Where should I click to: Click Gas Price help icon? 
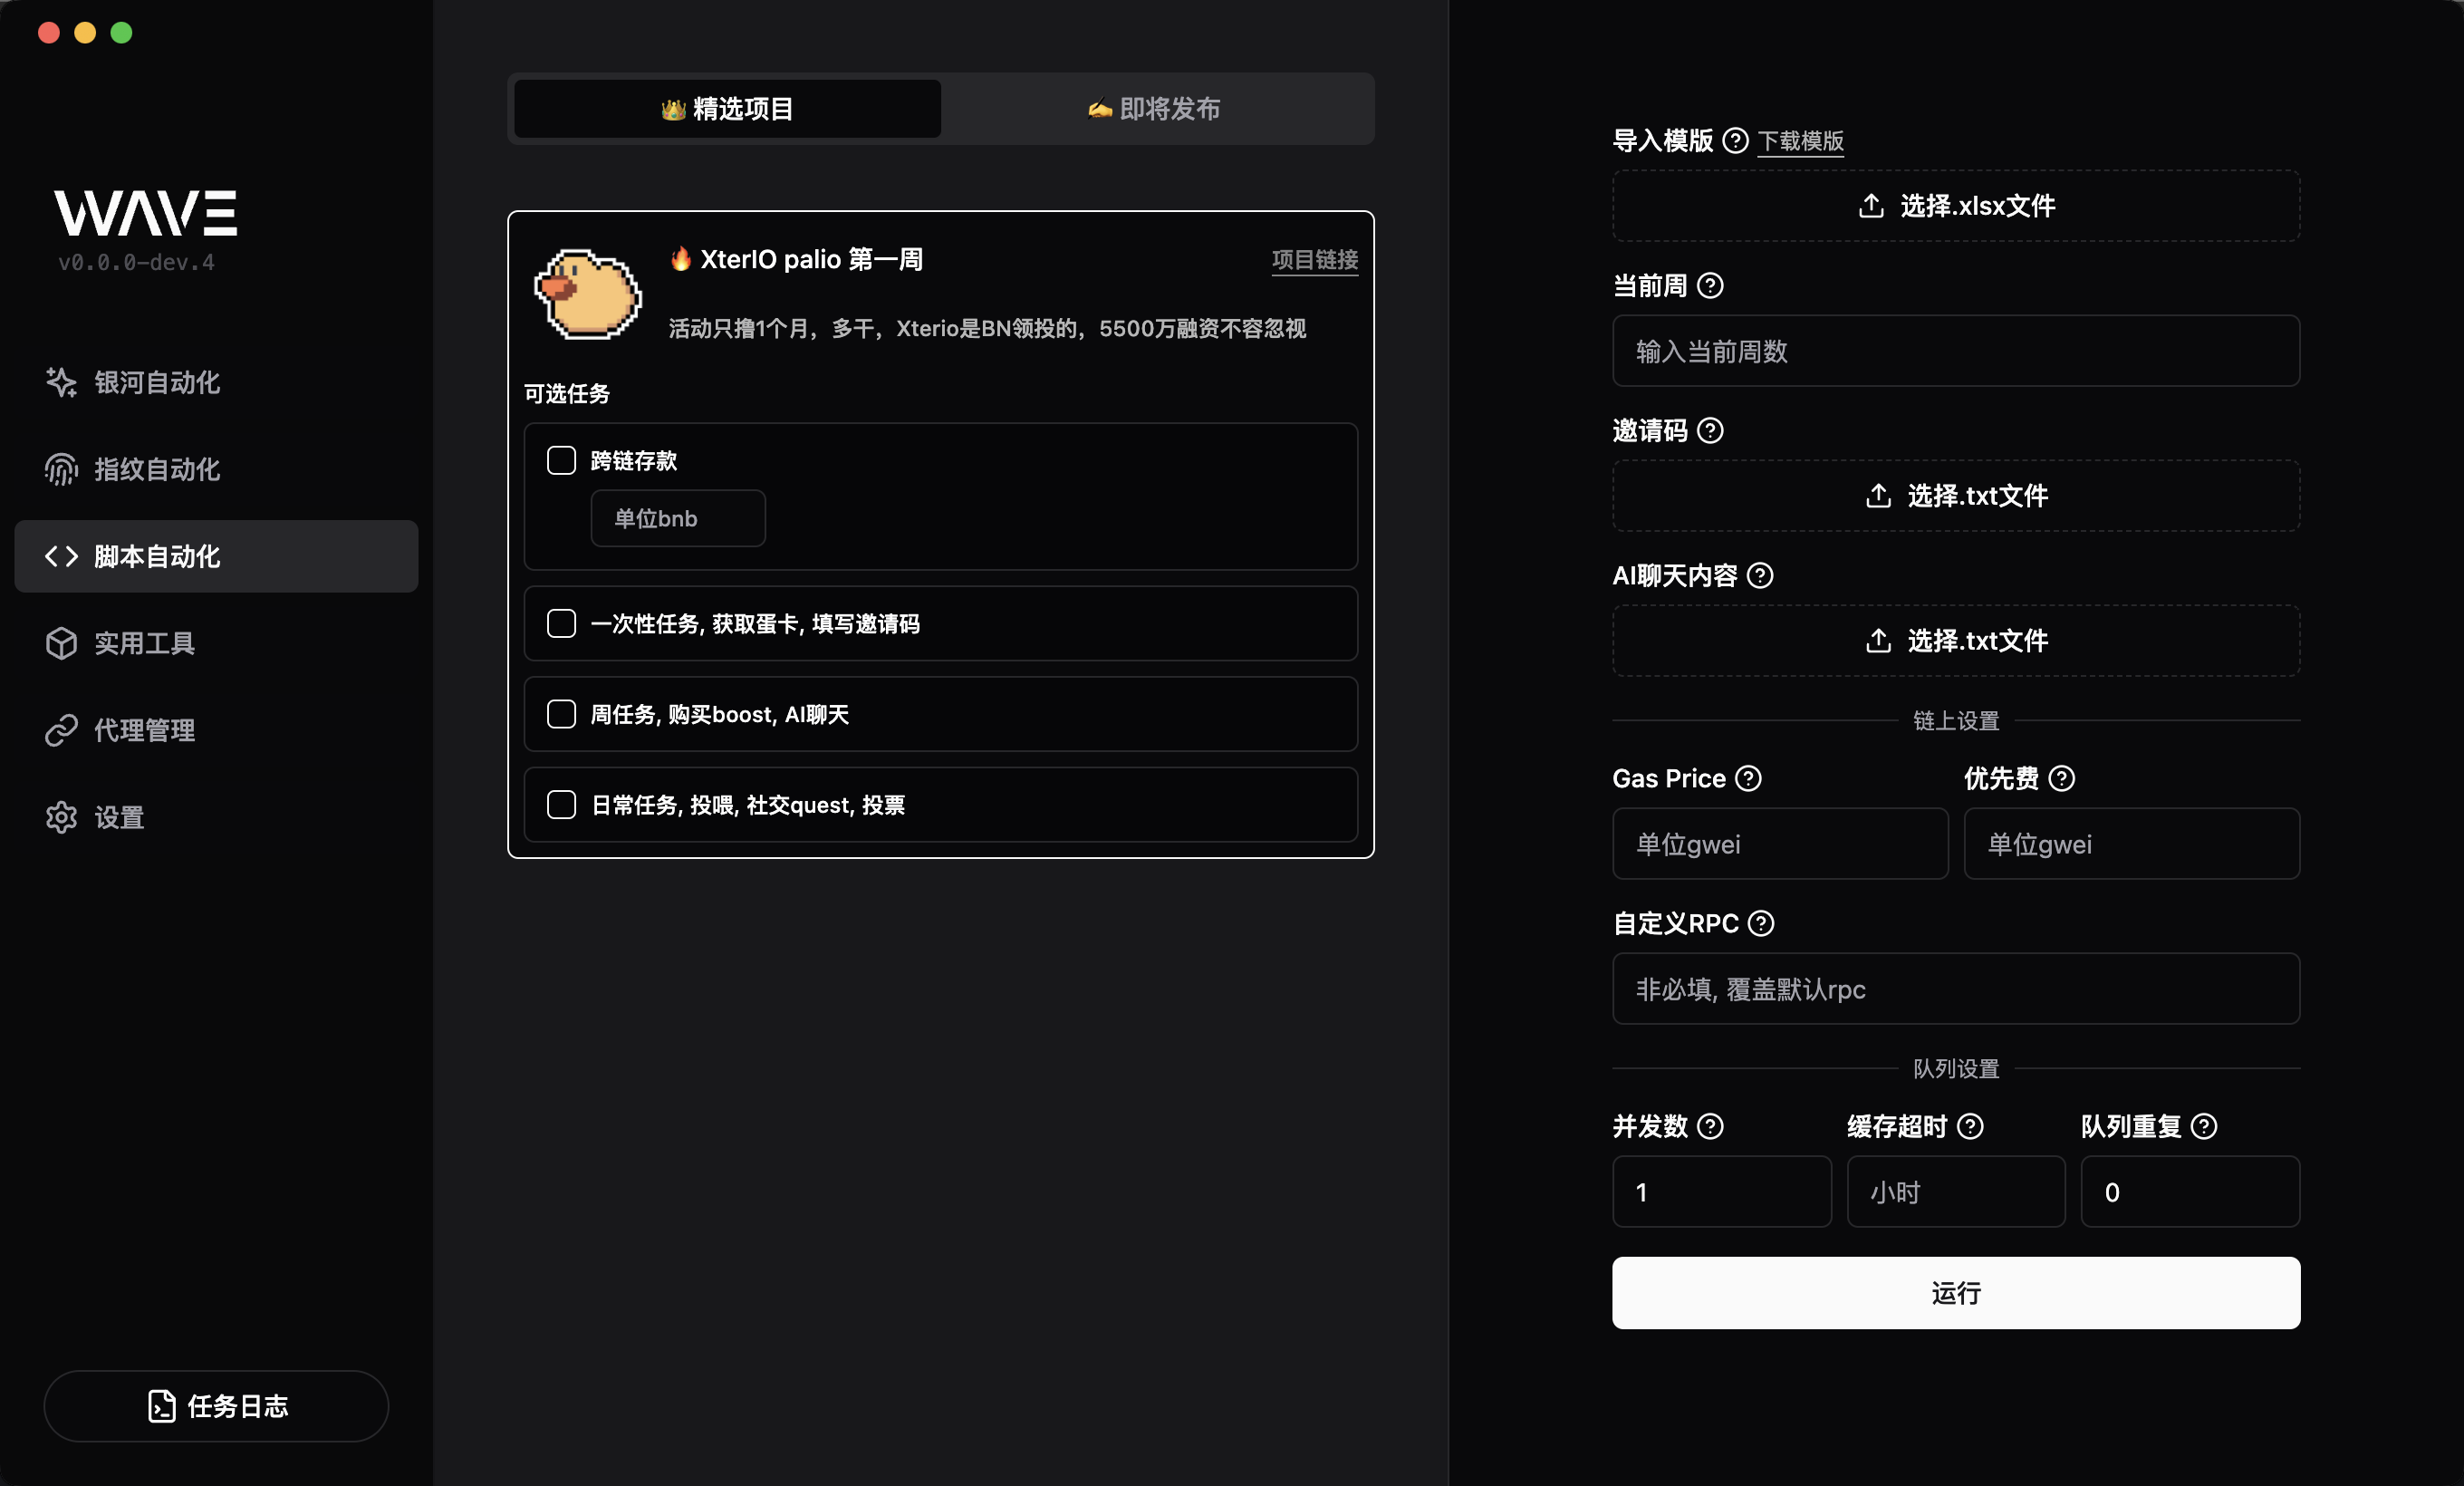[1747, 779]
